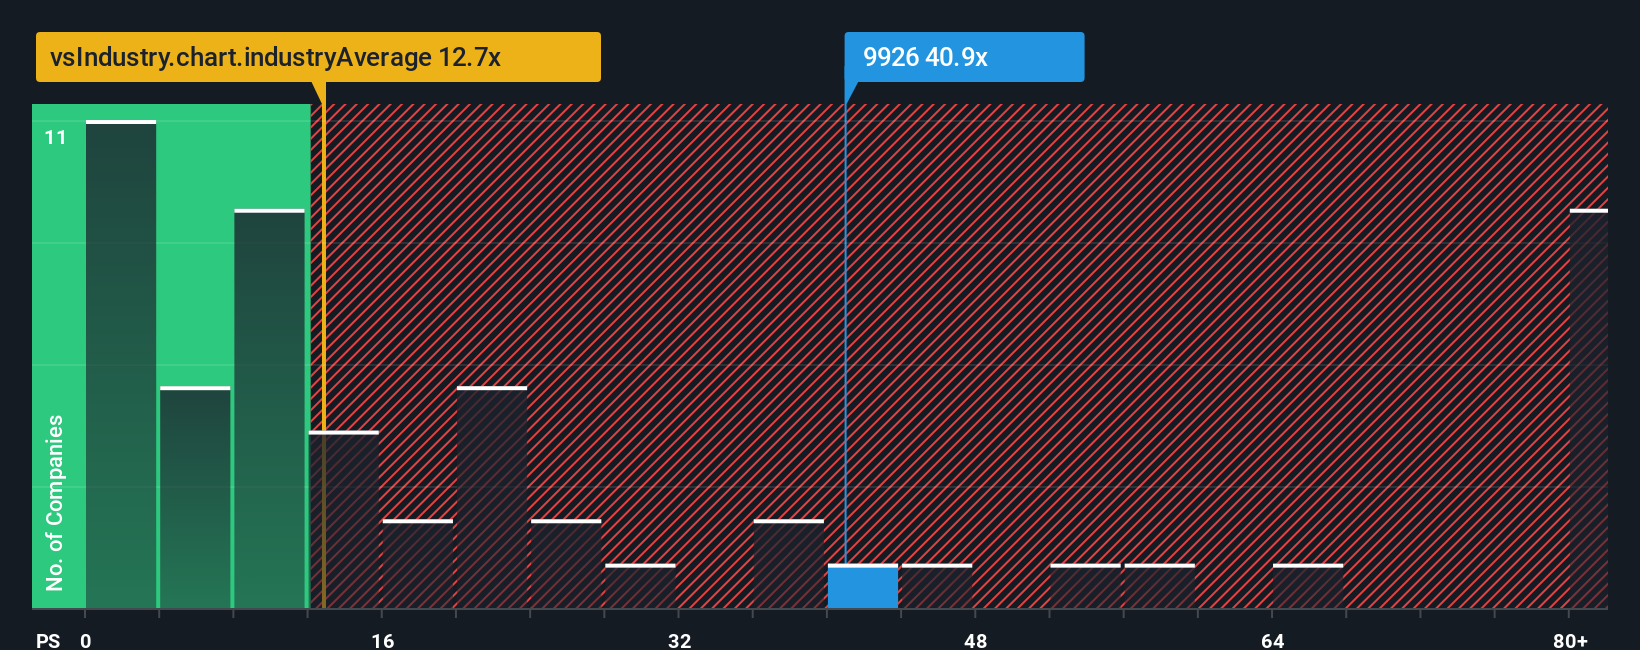Click the second green-zone histogram bar
This screenshot has height=650, width=1640.
(x=195, y=497)
